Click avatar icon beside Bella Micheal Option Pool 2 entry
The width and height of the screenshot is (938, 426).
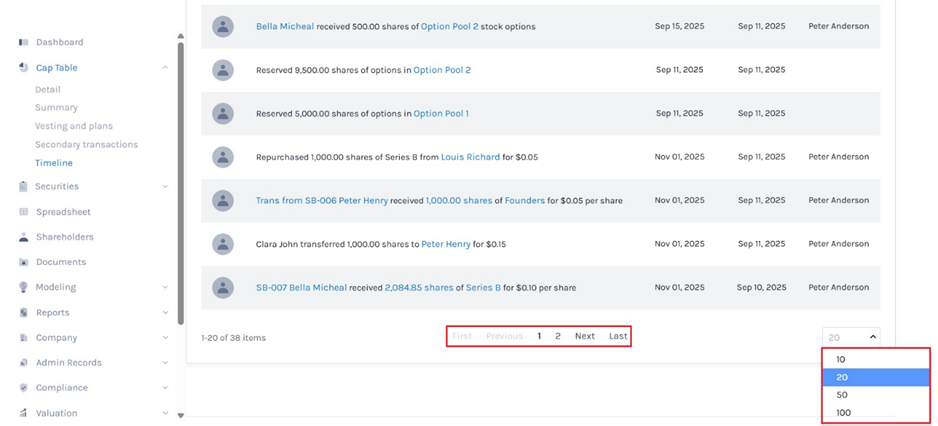click(x=223, y=27)
